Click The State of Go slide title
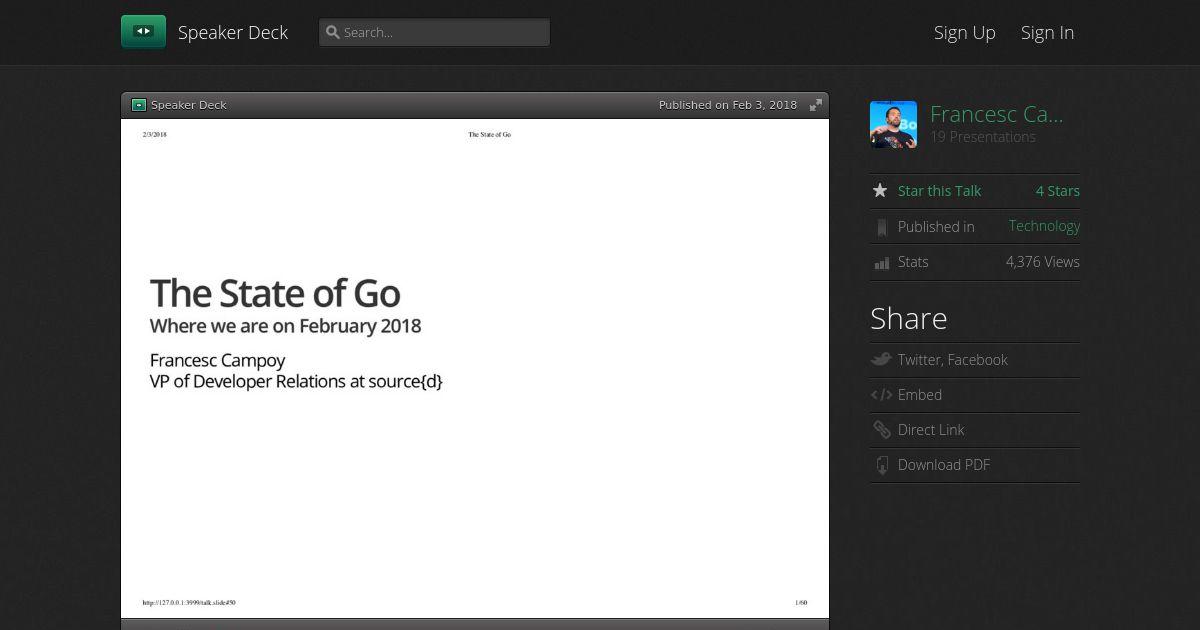The height and width of the screenshot is (630, 1200). pos(275,294)
